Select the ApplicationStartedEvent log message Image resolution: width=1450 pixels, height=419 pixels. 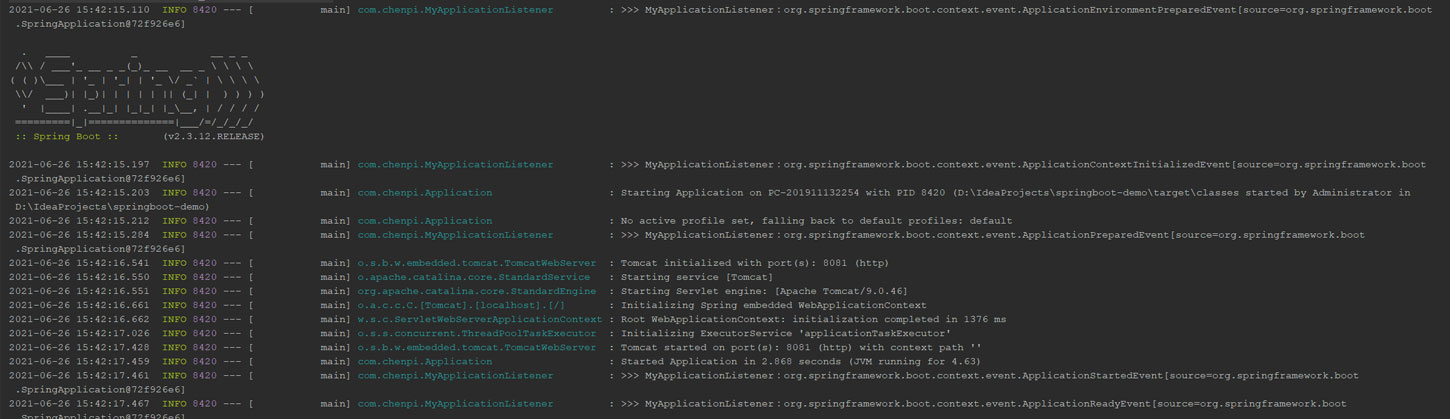point(990,374)
